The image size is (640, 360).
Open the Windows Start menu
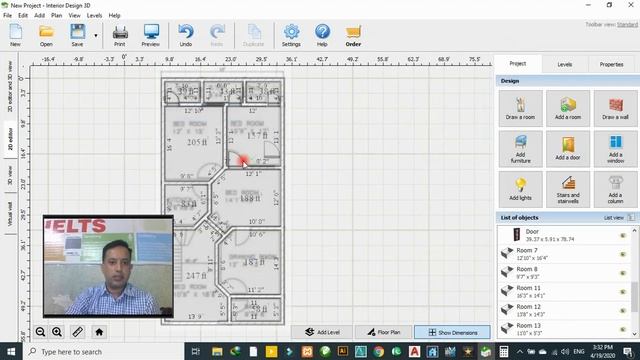click(11, 351)
